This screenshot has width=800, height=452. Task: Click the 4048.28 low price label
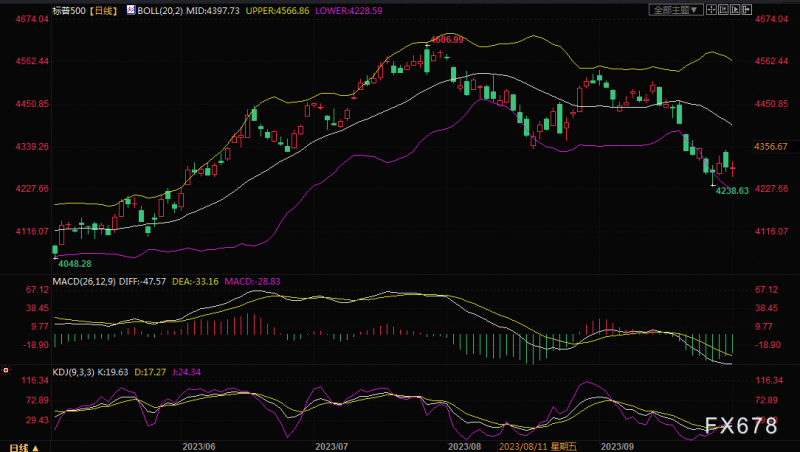(x=74, y=264)
